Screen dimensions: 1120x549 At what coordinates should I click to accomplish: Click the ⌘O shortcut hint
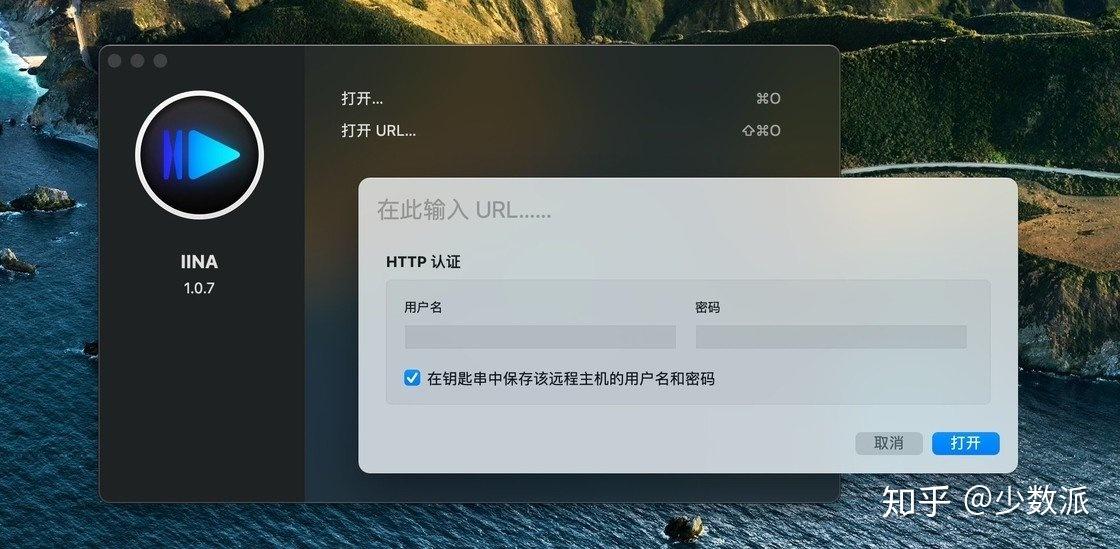[x=768, y=99]
